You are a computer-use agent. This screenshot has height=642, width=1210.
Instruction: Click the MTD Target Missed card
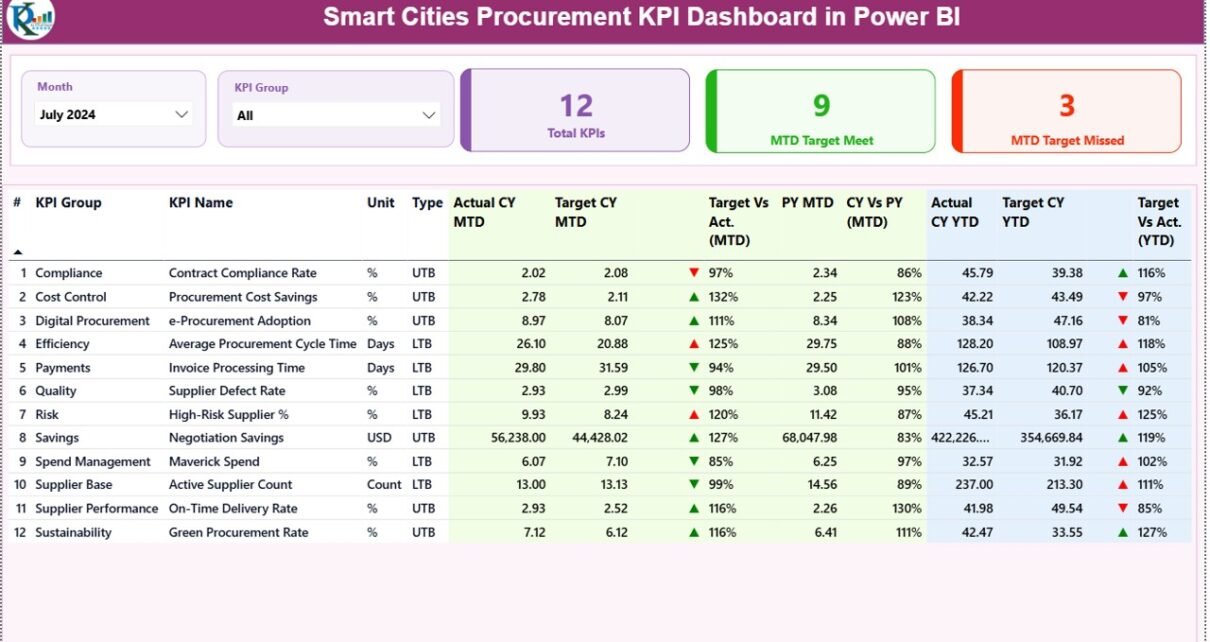pyautogui.click(x=1066, y=111)
